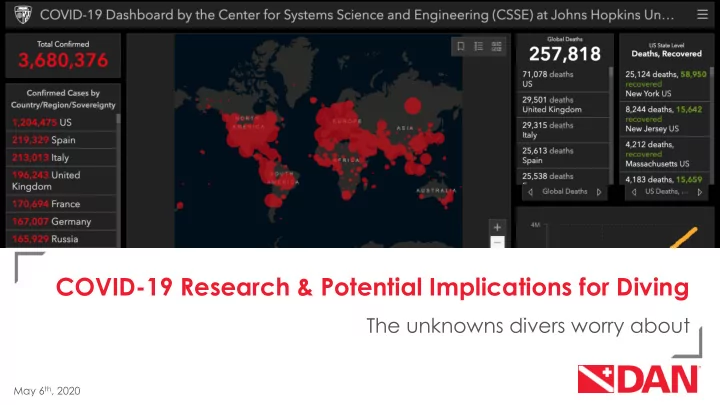The height and width of the screenshot is (405, 720).
Task: Select the 213,013 Italy row
Action: (61, 158)
